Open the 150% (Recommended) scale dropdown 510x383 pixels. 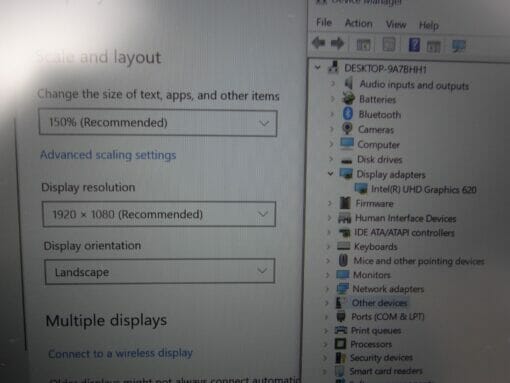point(158,123)
